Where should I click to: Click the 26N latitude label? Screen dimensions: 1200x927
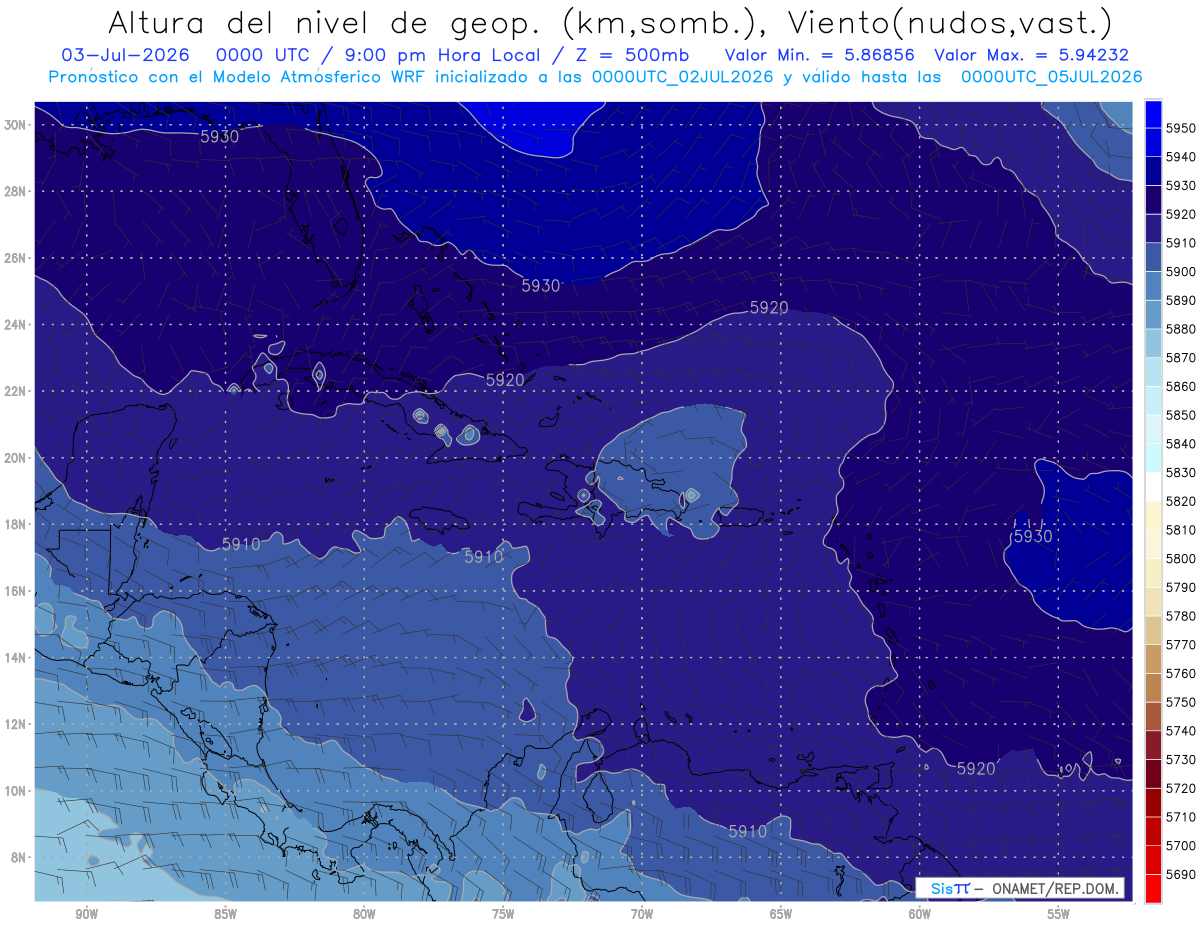(16, 258)
